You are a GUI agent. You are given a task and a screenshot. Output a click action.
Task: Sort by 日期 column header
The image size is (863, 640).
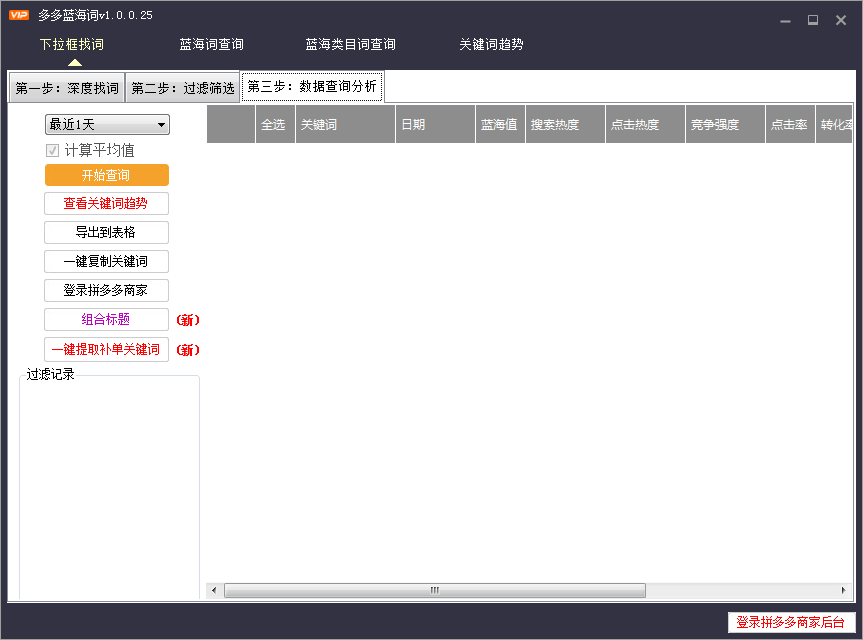(x=435, y=124)
